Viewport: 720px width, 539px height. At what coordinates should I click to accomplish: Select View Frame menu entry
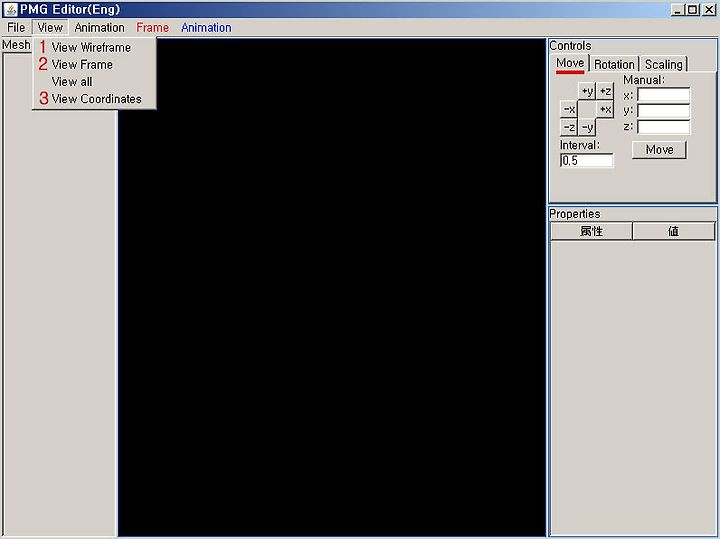(94, 64)
